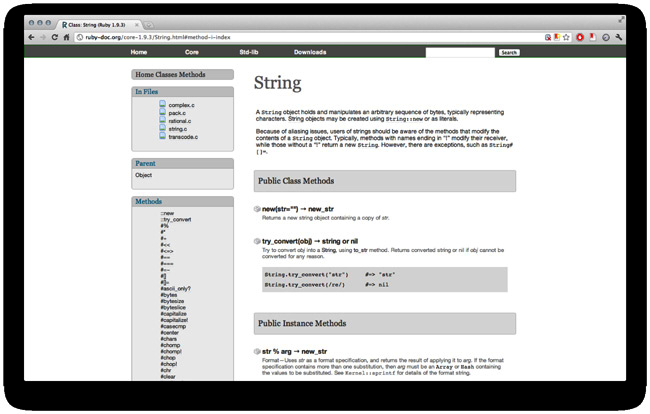
Task: Select the Class: String browser tab
Action: (98, 21)
